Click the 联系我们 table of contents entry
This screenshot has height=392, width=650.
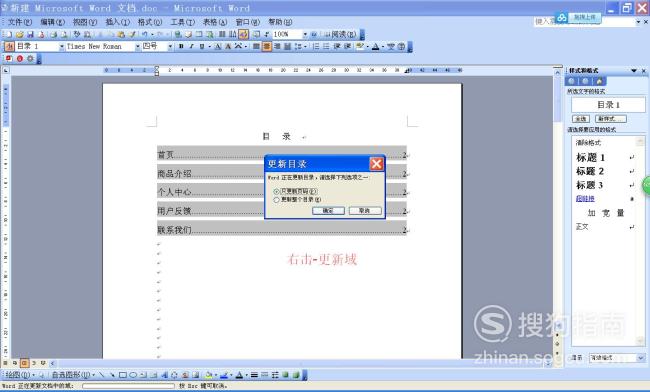pos(282,230)
